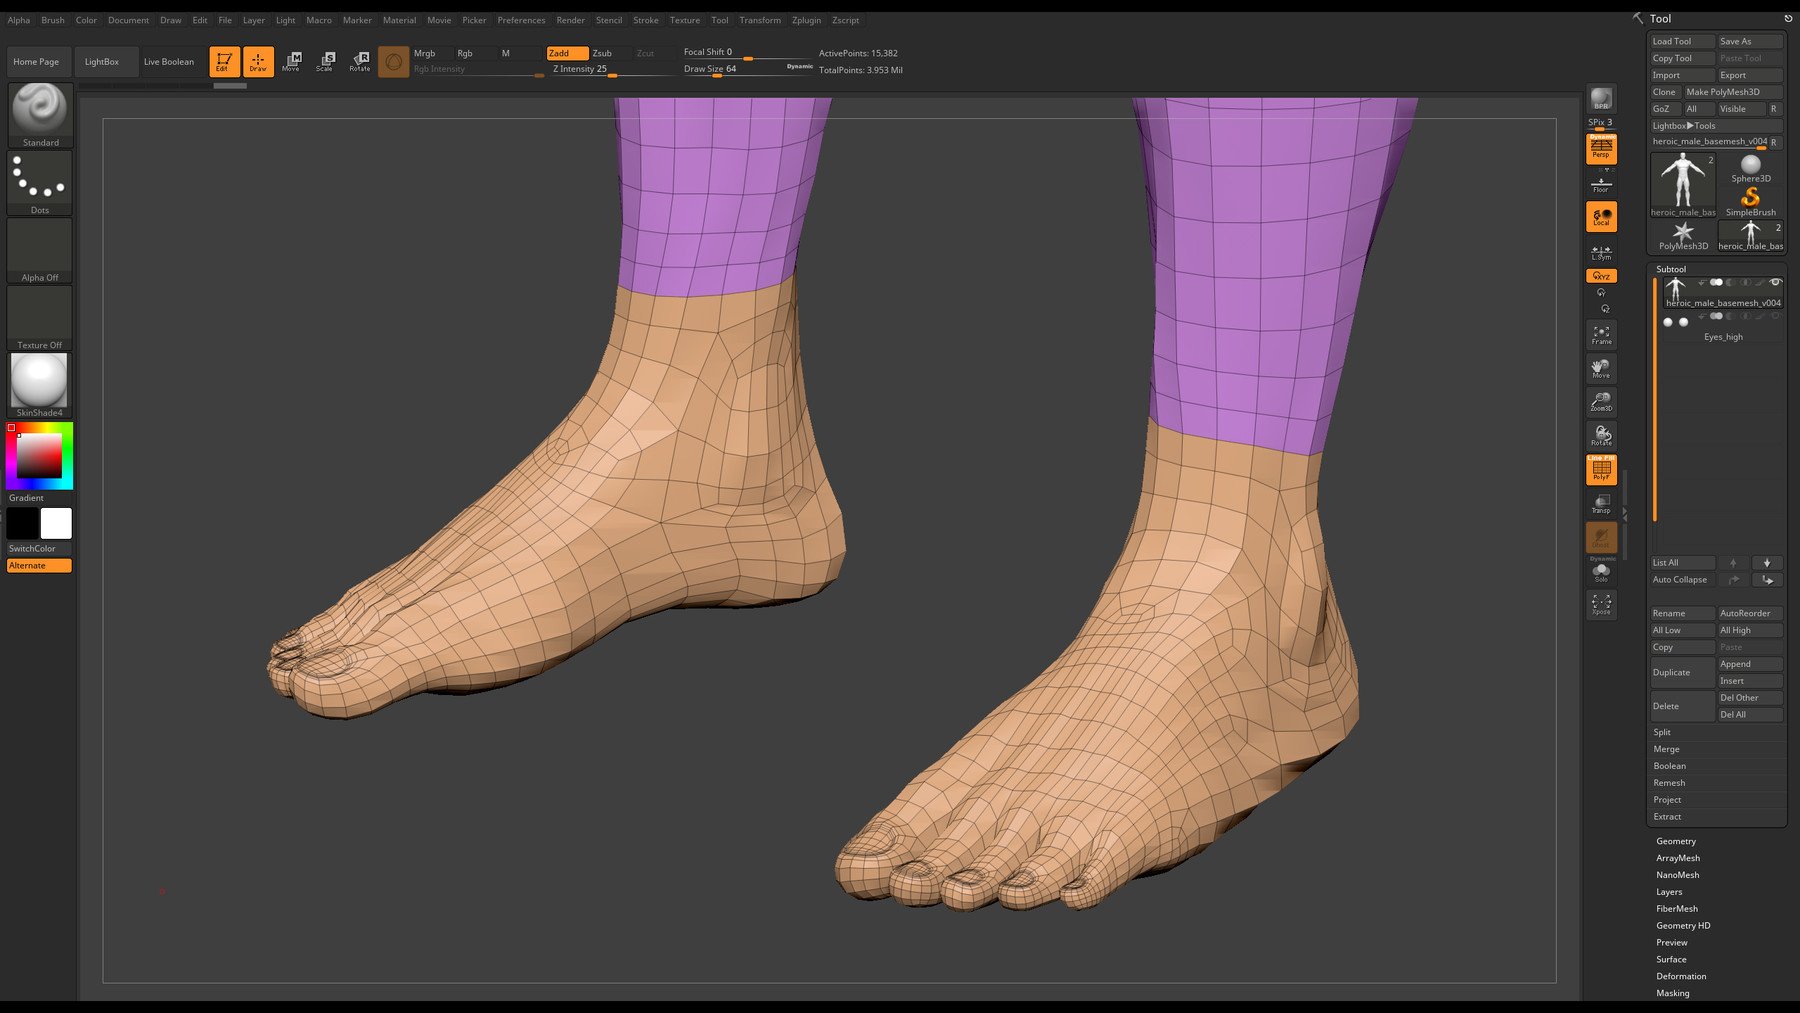Click the Xpose icon
Screen dimensions: 1800x1013
click(1601, 603)
